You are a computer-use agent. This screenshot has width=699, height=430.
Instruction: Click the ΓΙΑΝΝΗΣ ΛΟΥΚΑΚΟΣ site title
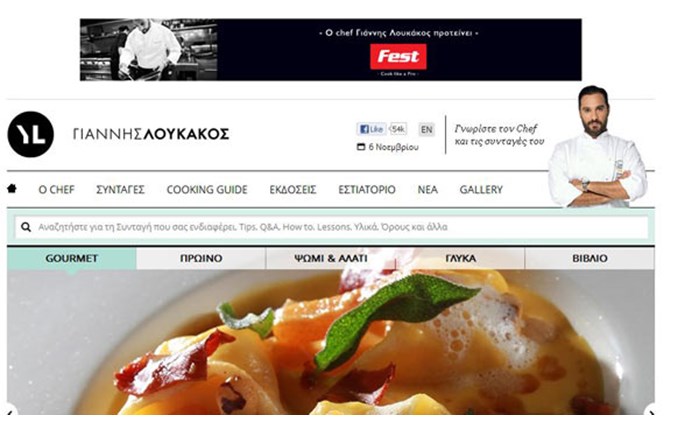(151, 134)
